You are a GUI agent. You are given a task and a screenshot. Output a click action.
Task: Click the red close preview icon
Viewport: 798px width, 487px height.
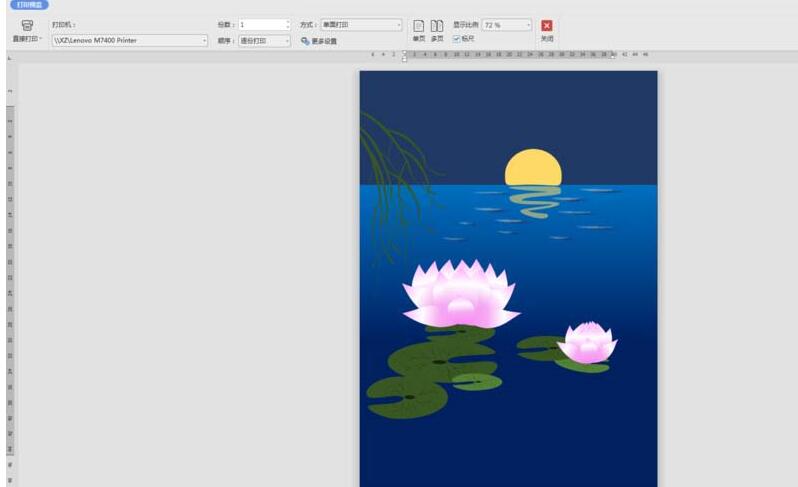pos(547,26)
